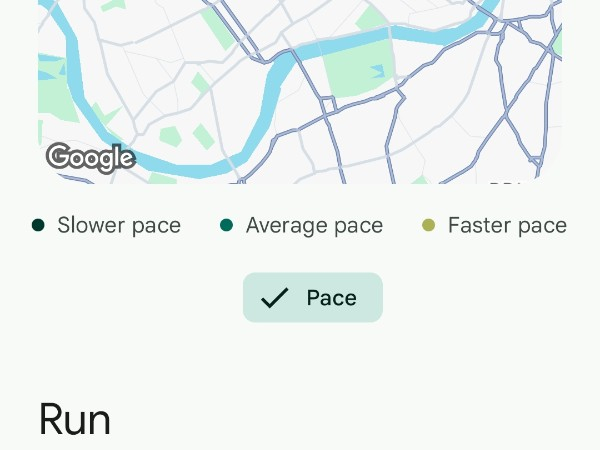Click the small square road junction below the park
The image size is (600, 450).
click(x=327, y=104)
